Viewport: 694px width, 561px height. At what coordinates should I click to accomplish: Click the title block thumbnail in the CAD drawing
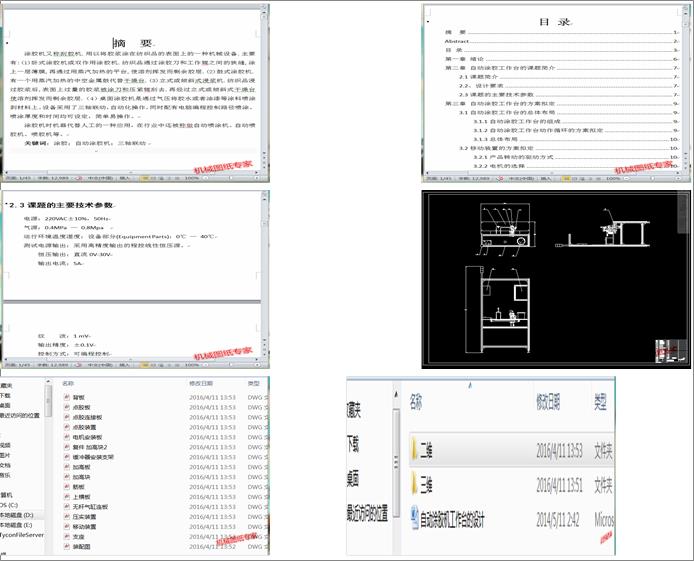[x=671, y=352]
